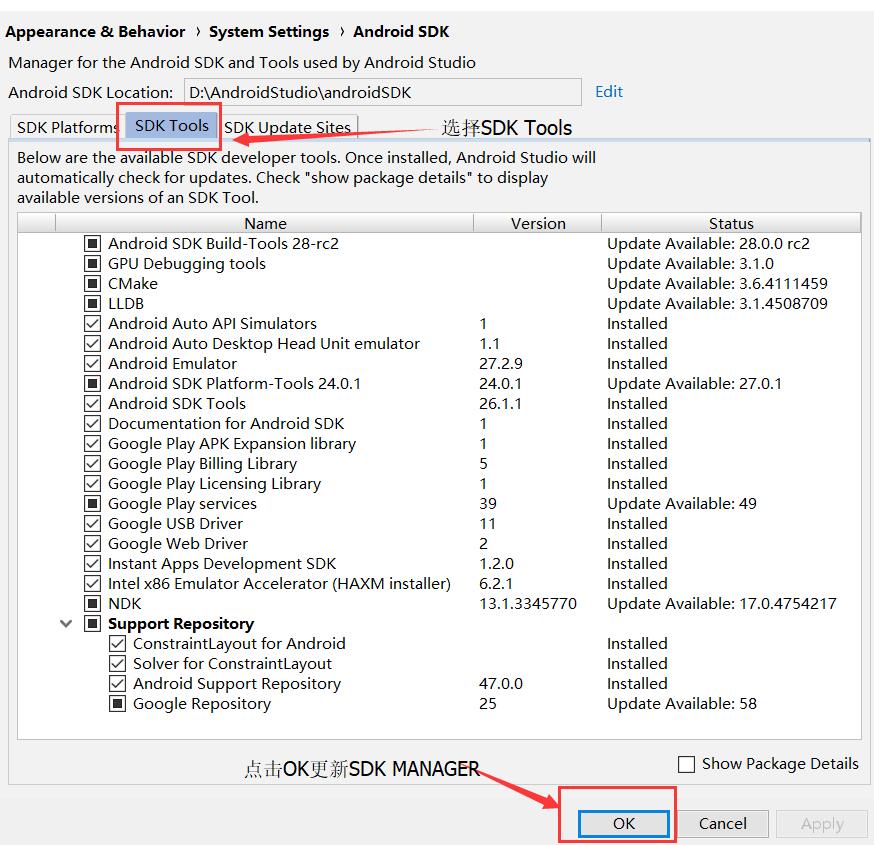Select the 'Update Available: 3.6.4111459' status cell
Screen dimensions: 874x845
coord(717,284)
